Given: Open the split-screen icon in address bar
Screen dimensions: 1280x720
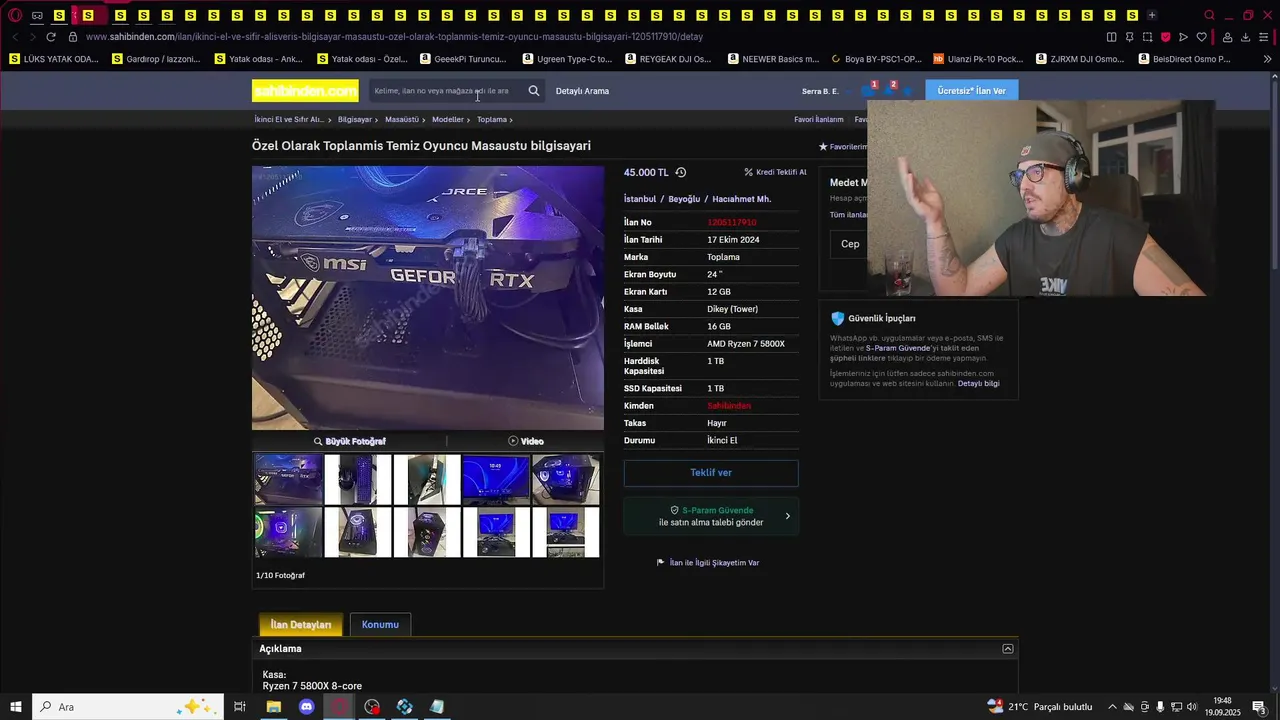Looking at the screenshot, I should 1111,37.
